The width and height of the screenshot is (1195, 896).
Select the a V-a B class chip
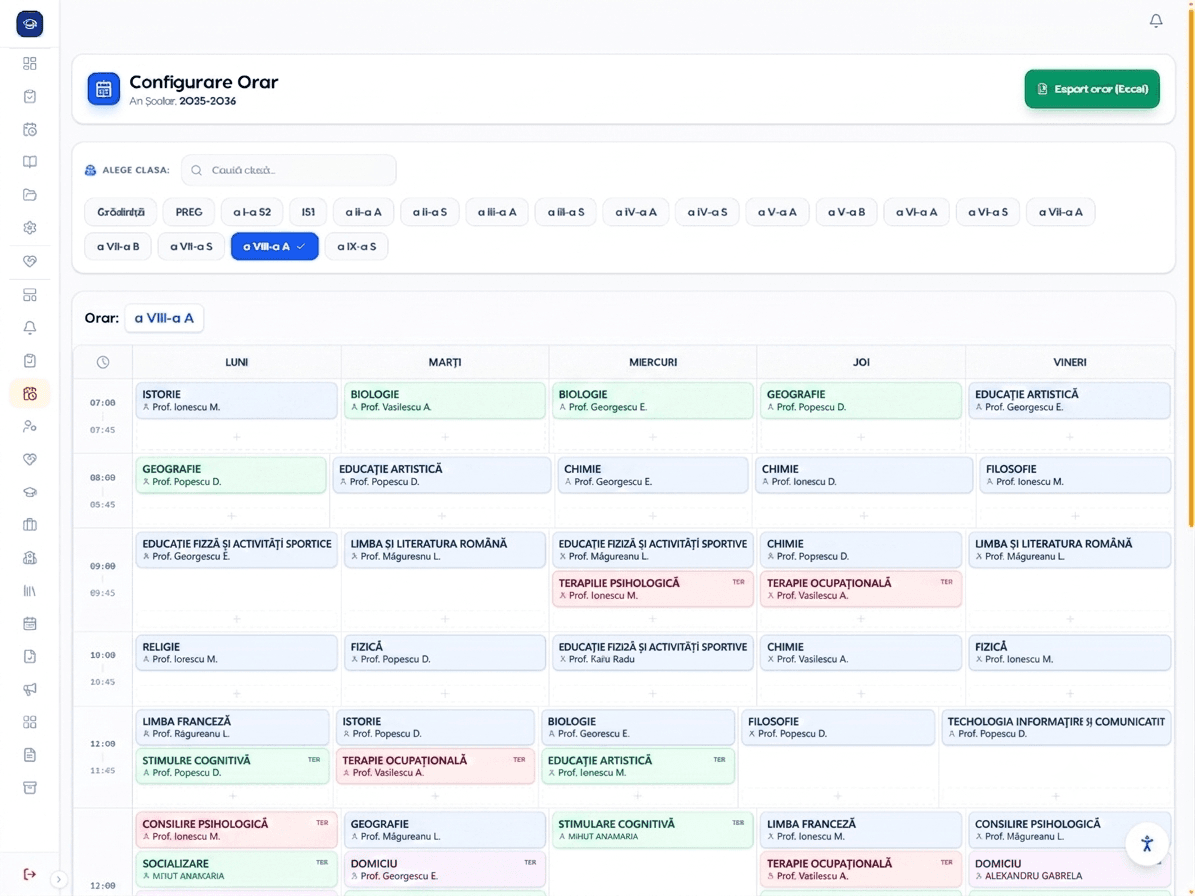coord(847,212)
